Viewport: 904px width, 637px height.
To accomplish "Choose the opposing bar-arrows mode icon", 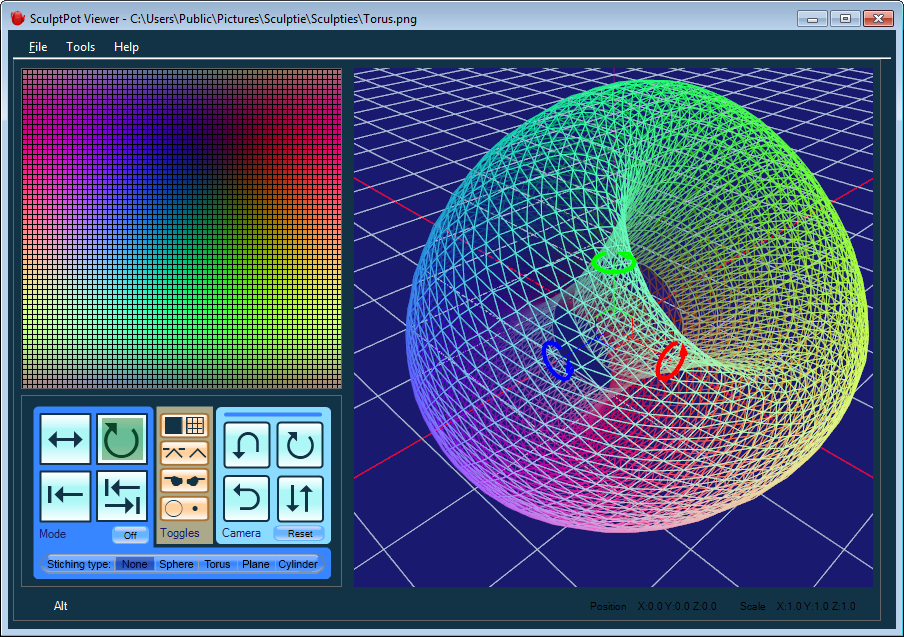I will click(122, 496).
